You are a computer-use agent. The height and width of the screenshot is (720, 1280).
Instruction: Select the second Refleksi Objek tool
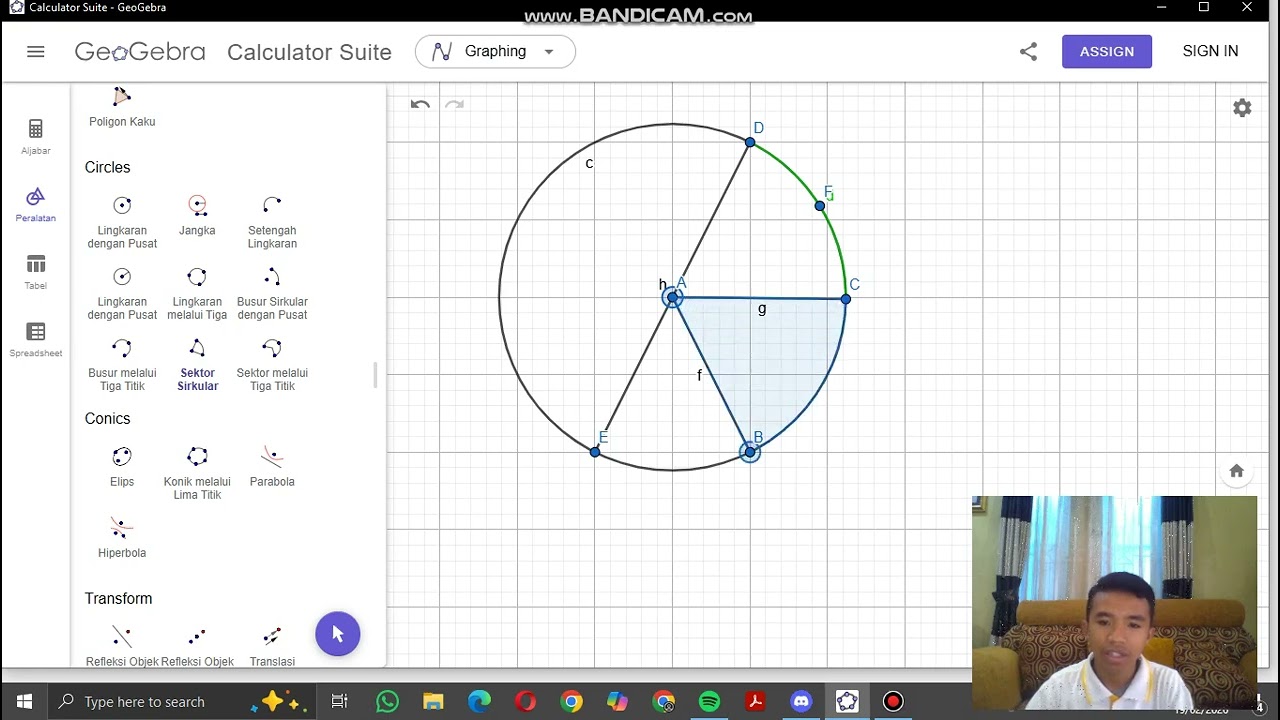[197, 646]
